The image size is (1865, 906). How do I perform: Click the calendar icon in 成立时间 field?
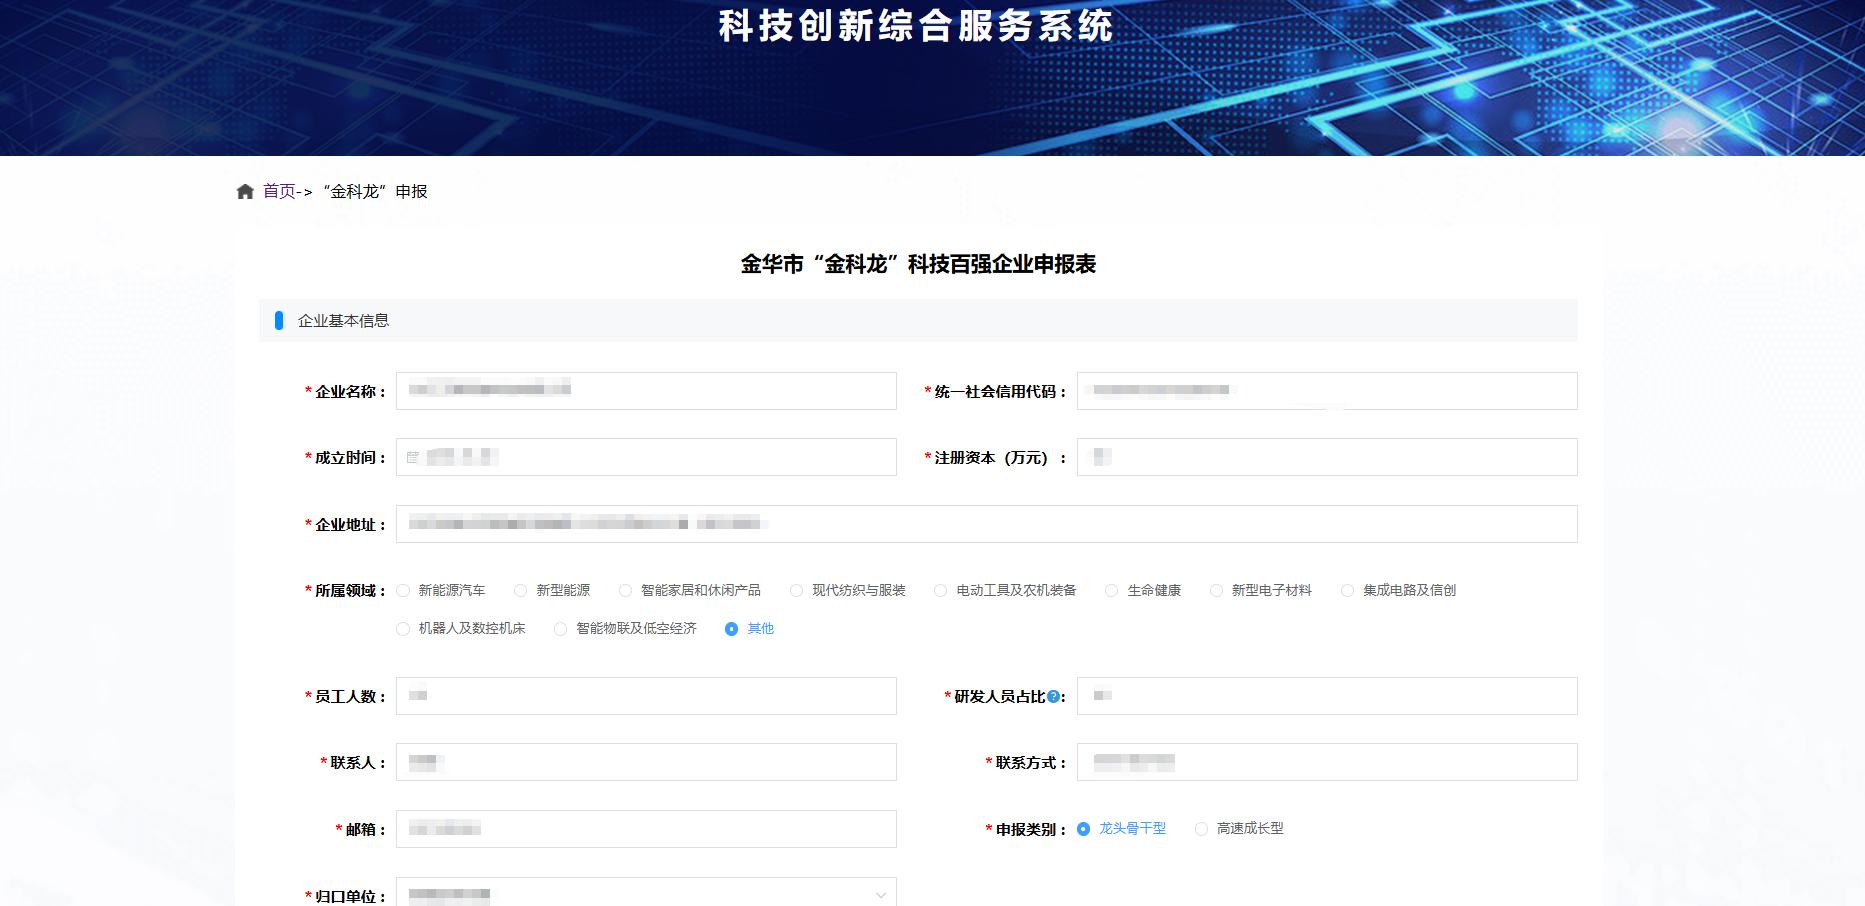click(413, 458)
